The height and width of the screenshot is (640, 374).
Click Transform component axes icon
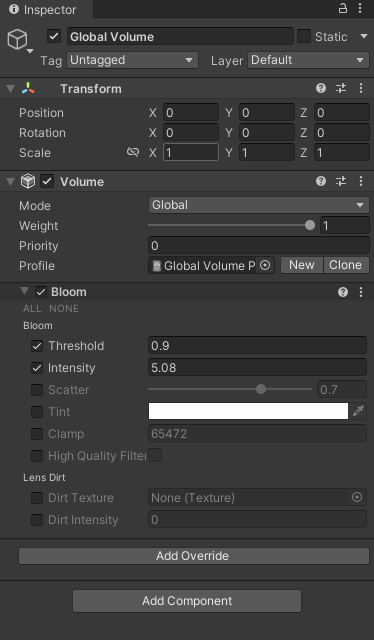pyautogui.click(x=28, y=88)
